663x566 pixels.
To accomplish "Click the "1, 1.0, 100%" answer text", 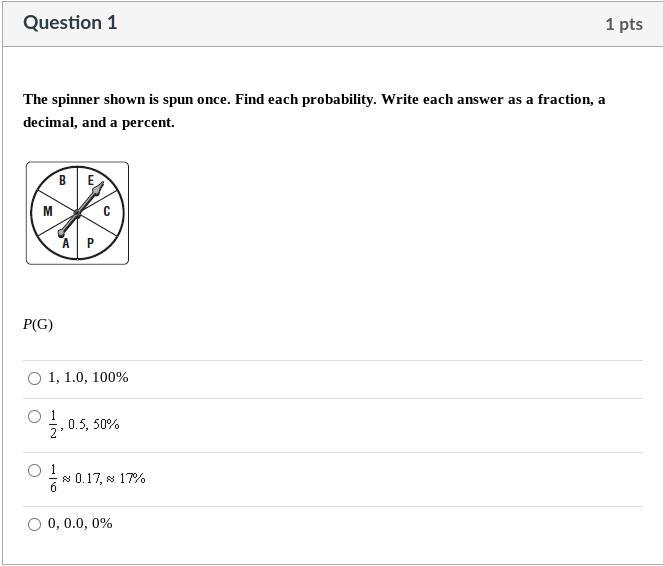I will click(88, 378).
